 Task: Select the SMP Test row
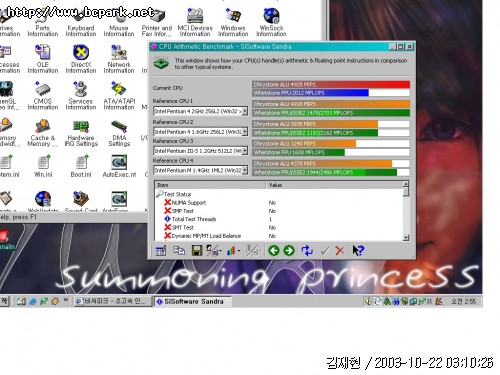279,211
